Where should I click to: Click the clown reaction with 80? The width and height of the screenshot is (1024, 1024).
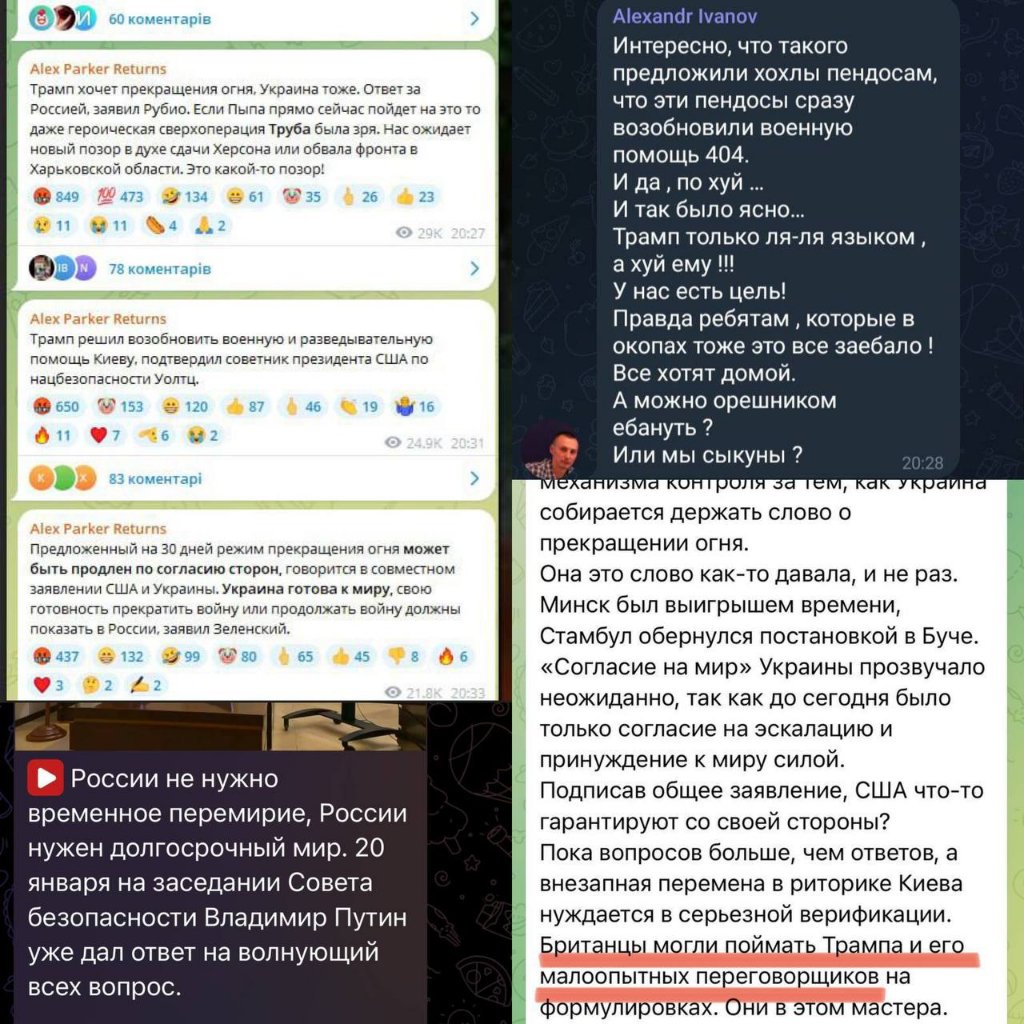pos(238,656)
